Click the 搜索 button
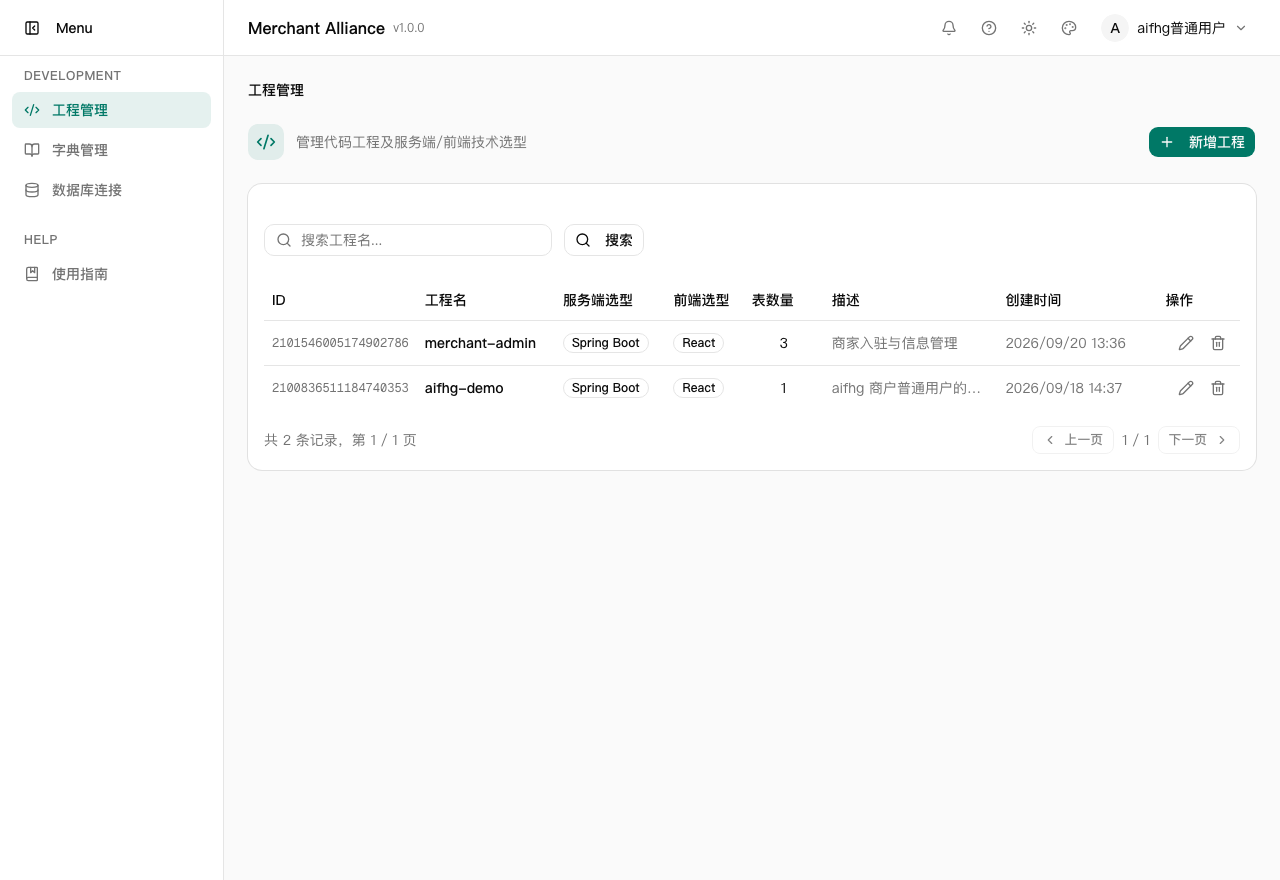 [x=604, y=240]
